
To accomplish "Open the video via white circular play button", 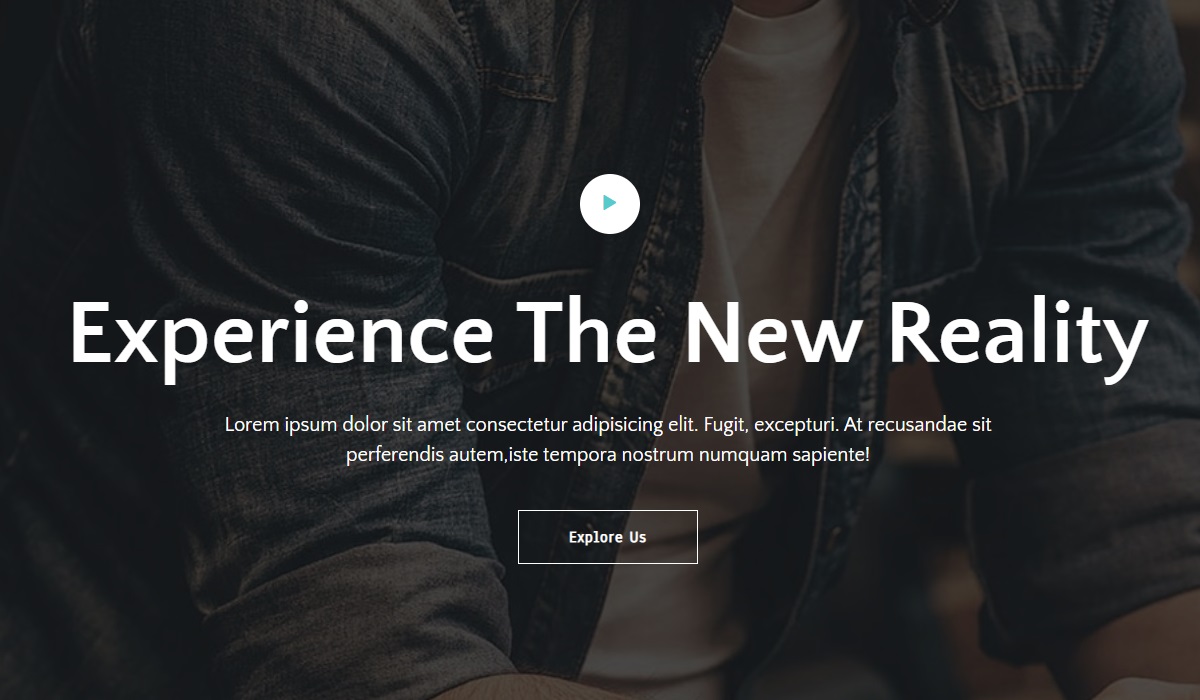I will pos(610,204).
